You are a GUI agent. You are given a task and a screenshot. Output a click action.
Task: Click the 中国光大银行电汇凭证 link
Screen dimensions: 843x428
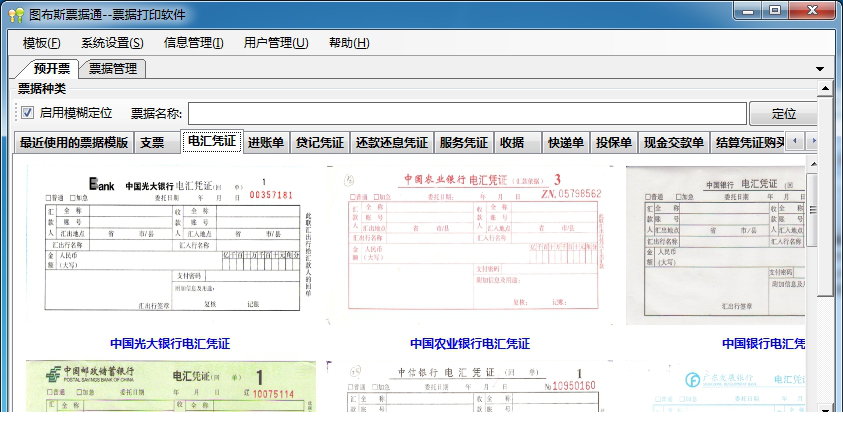[x=170, y=343]
